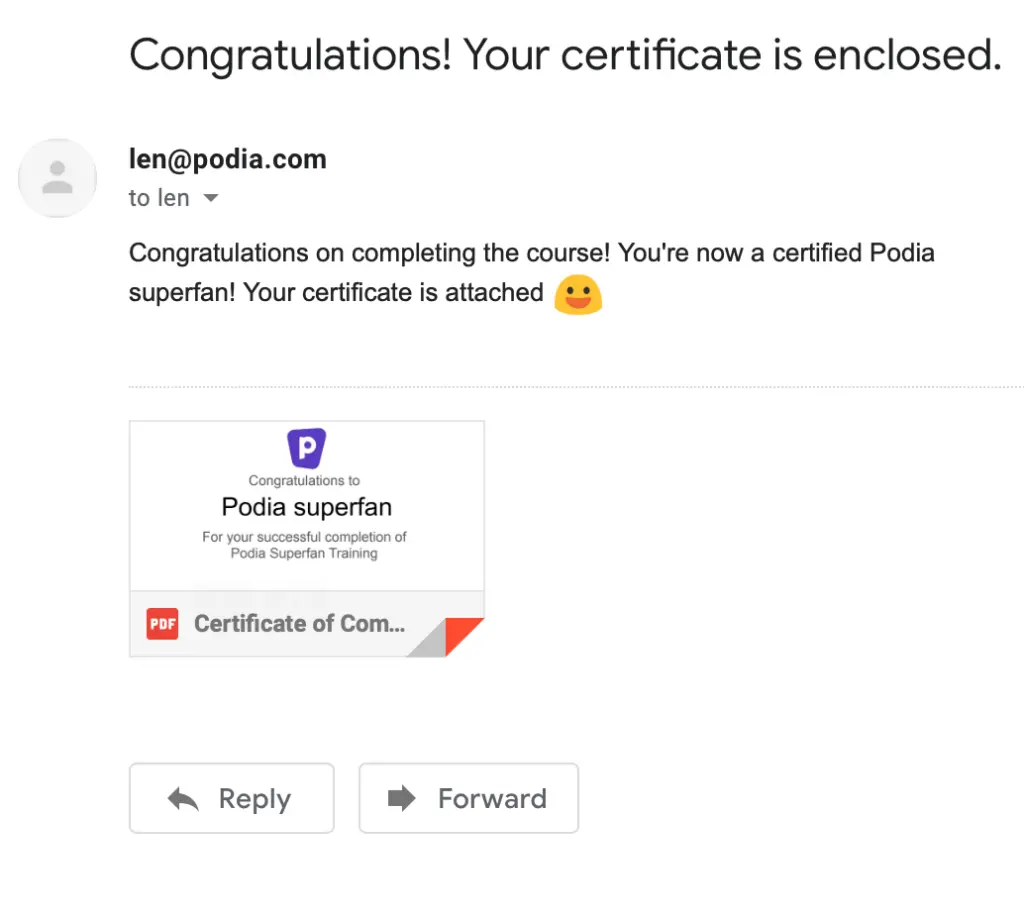The width and height of the screenshot is (1024, 913).
Task: Open the "Certificate of Com..." attachment filename
Action: coord(300,624)
